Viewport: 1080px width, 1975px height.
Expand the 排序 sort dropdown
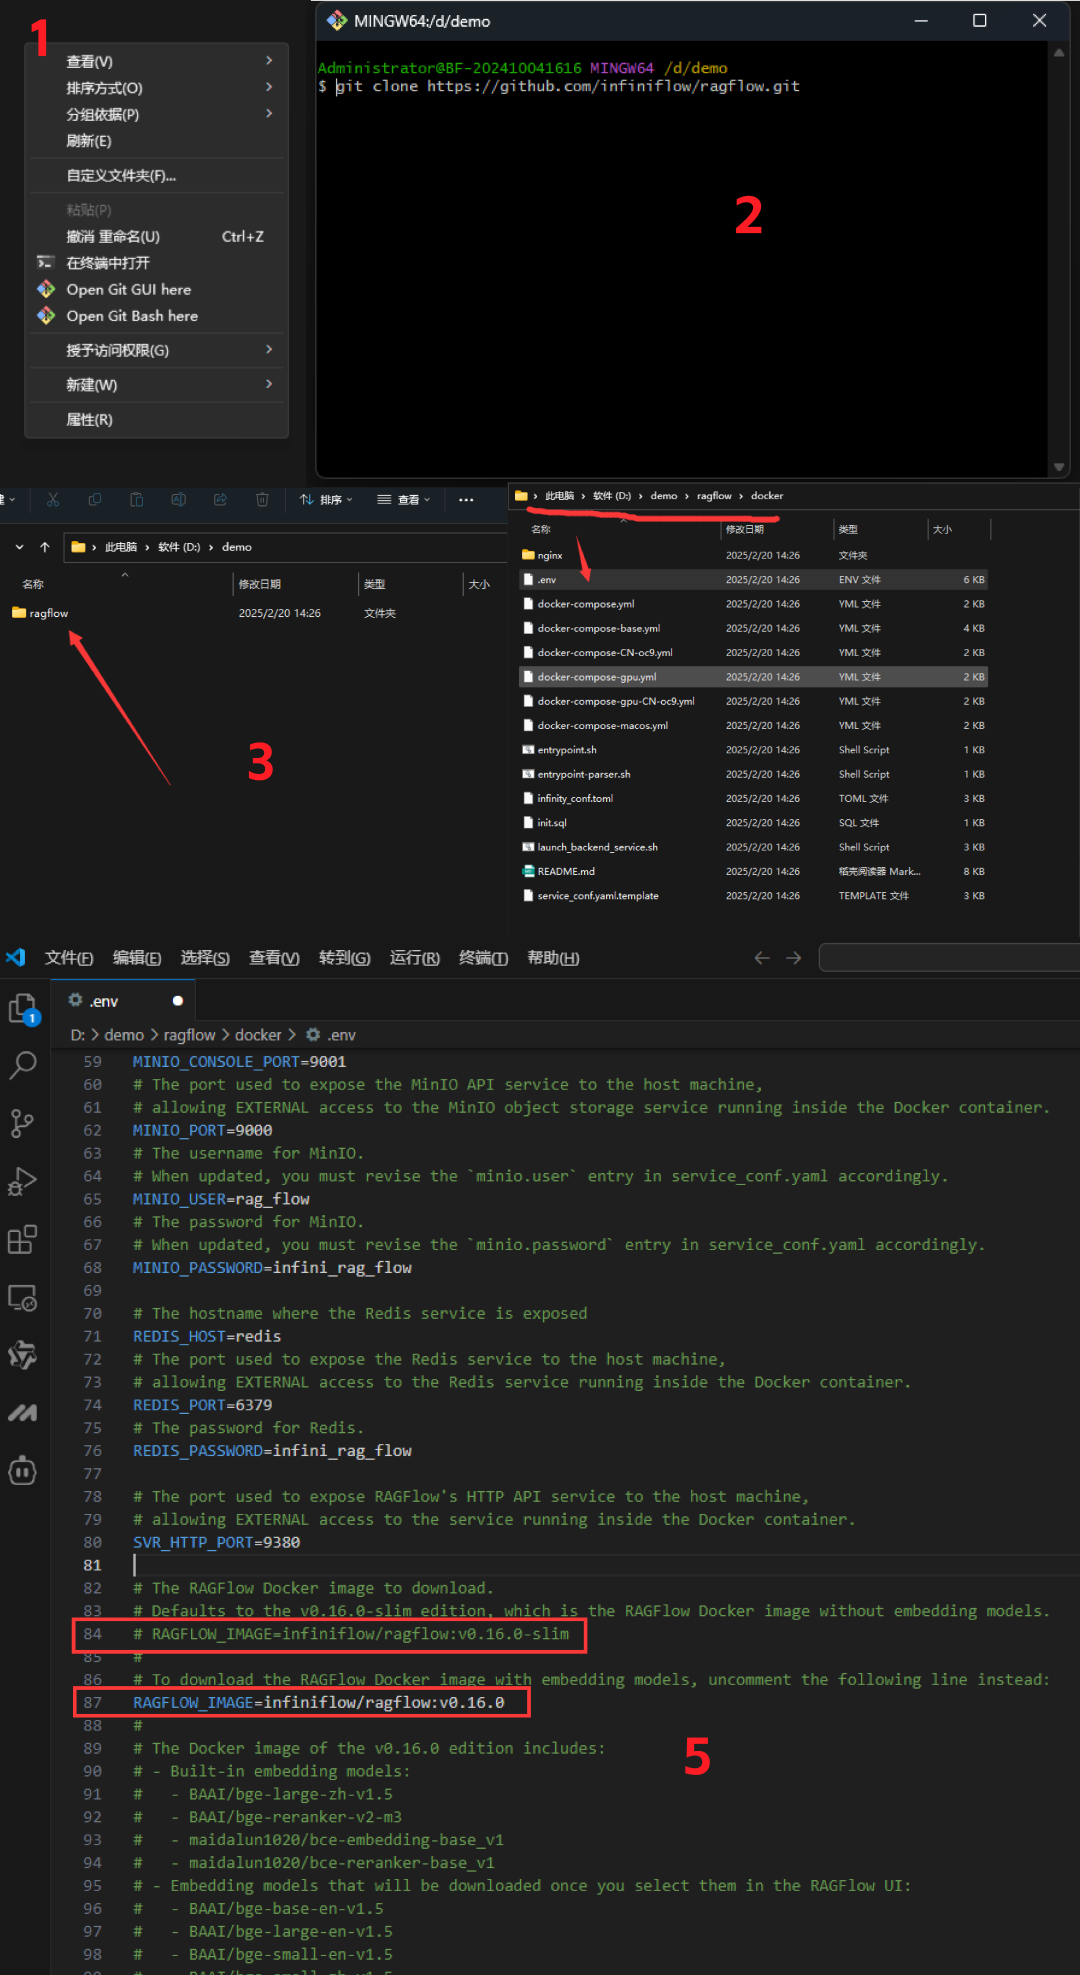[326, 499]
